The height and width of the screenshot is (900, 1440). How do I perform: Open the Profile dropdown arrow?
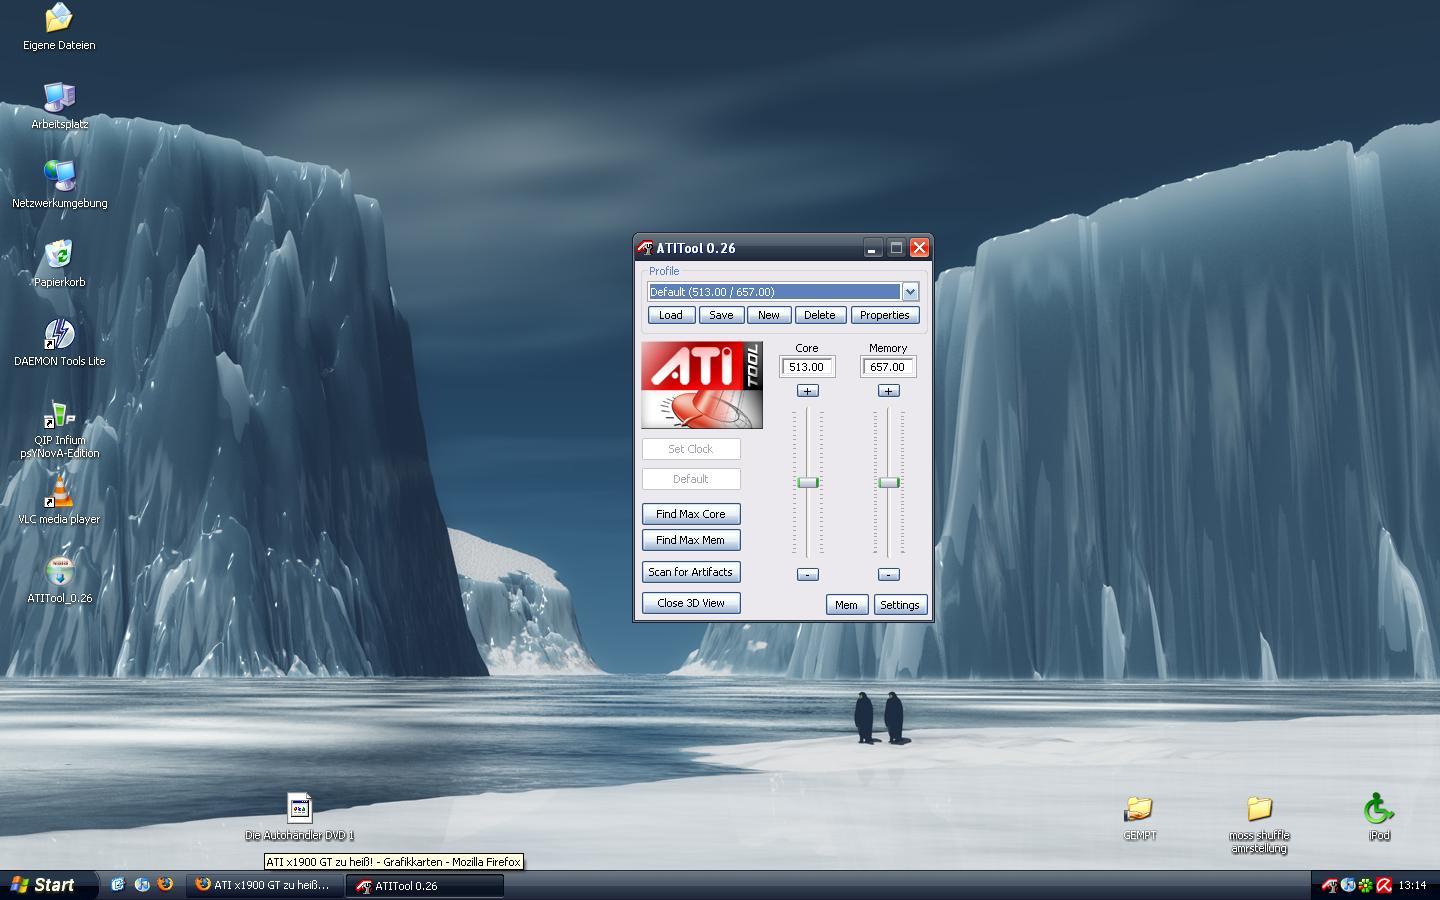910,292
